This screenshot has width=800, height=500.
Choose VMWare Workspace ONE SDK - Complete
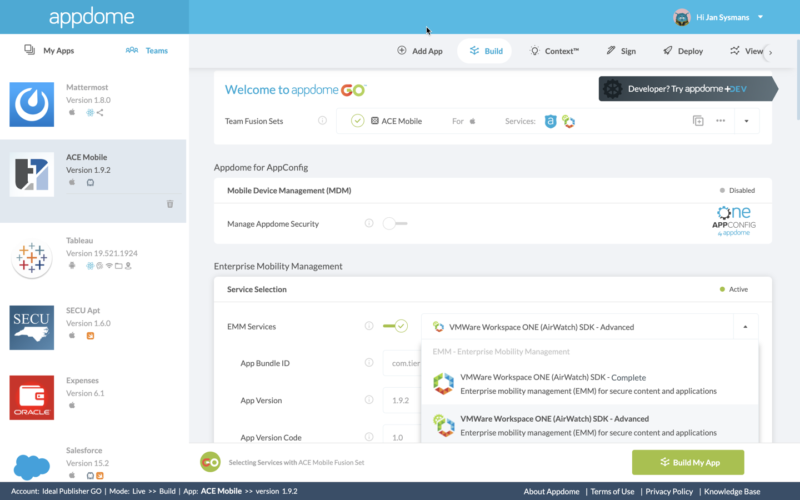(589, 384)
